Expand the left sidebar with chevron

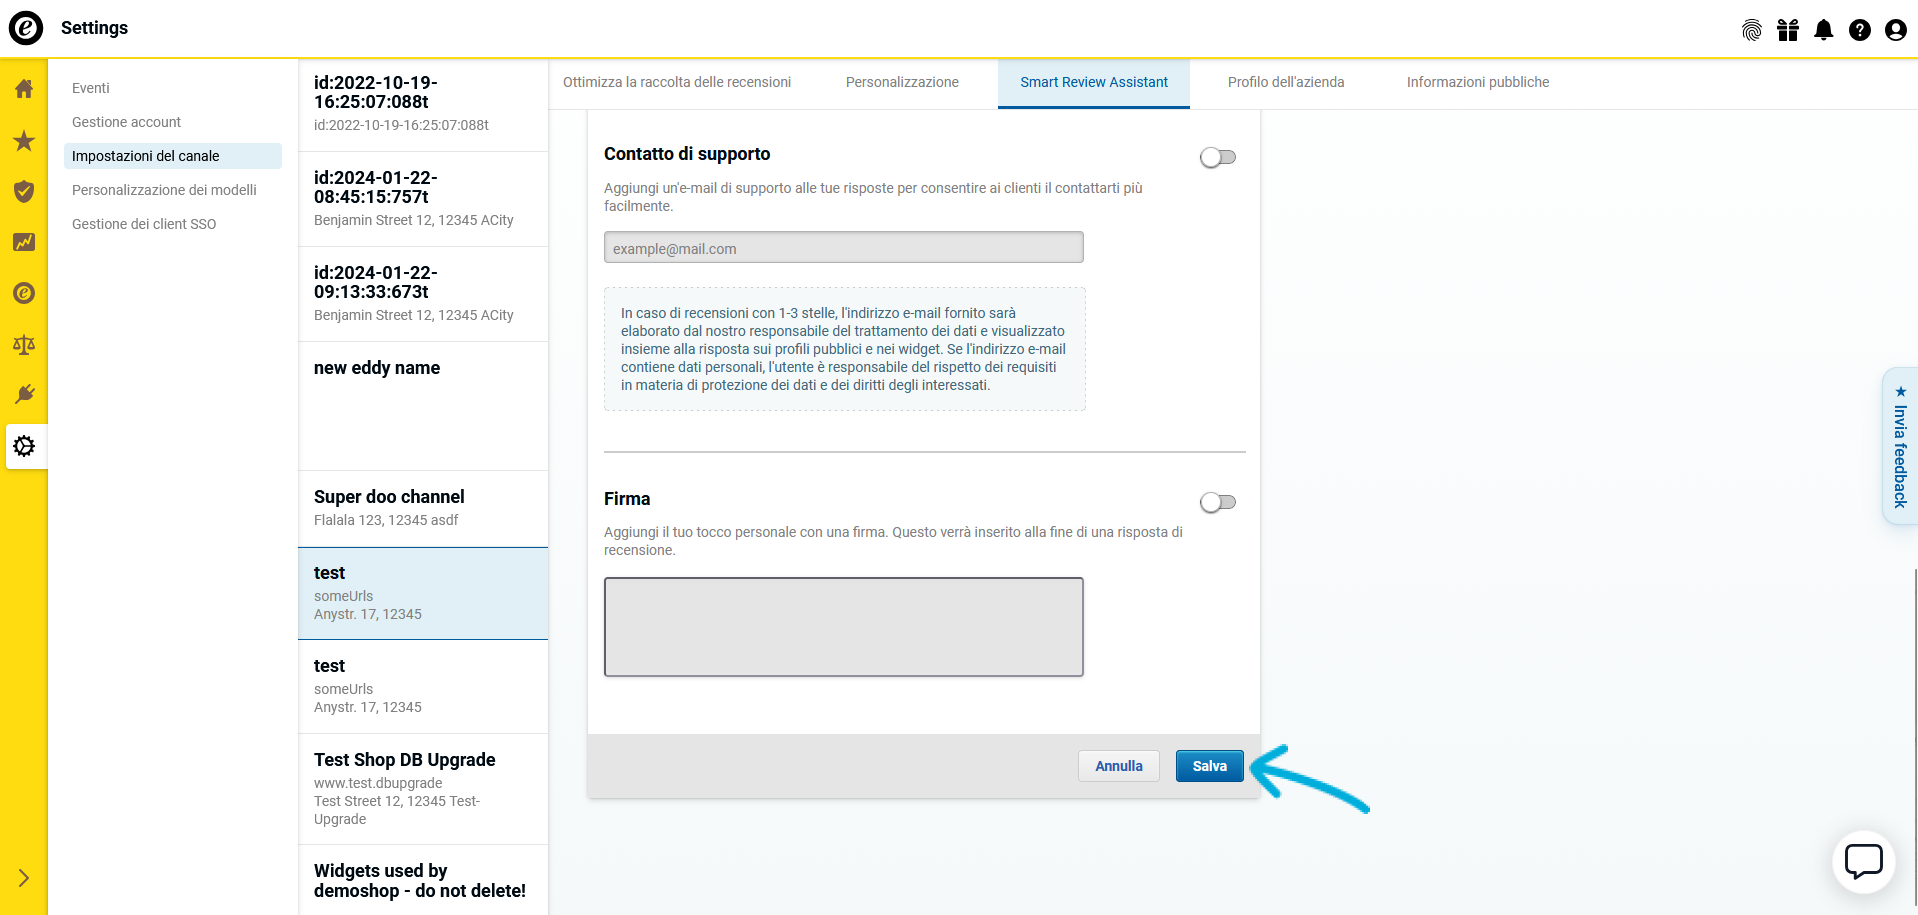tap(24, 878)
